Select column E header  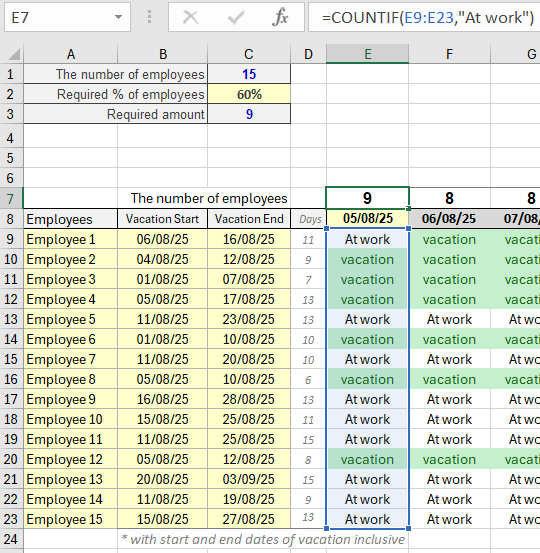tap(368, 54)
